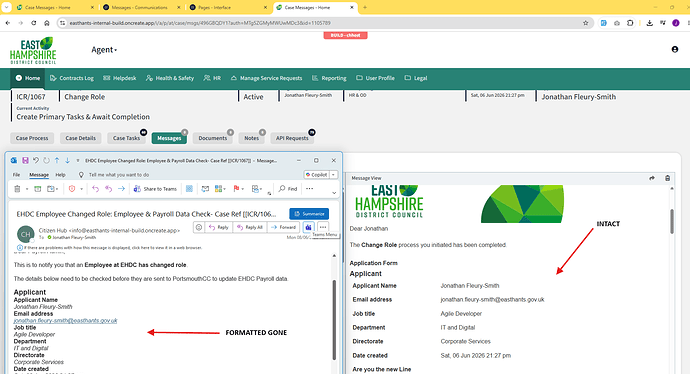Open the File menu in Outlook
The width and height of the screenshot is (690, 374).
click(x=16, y=175)
